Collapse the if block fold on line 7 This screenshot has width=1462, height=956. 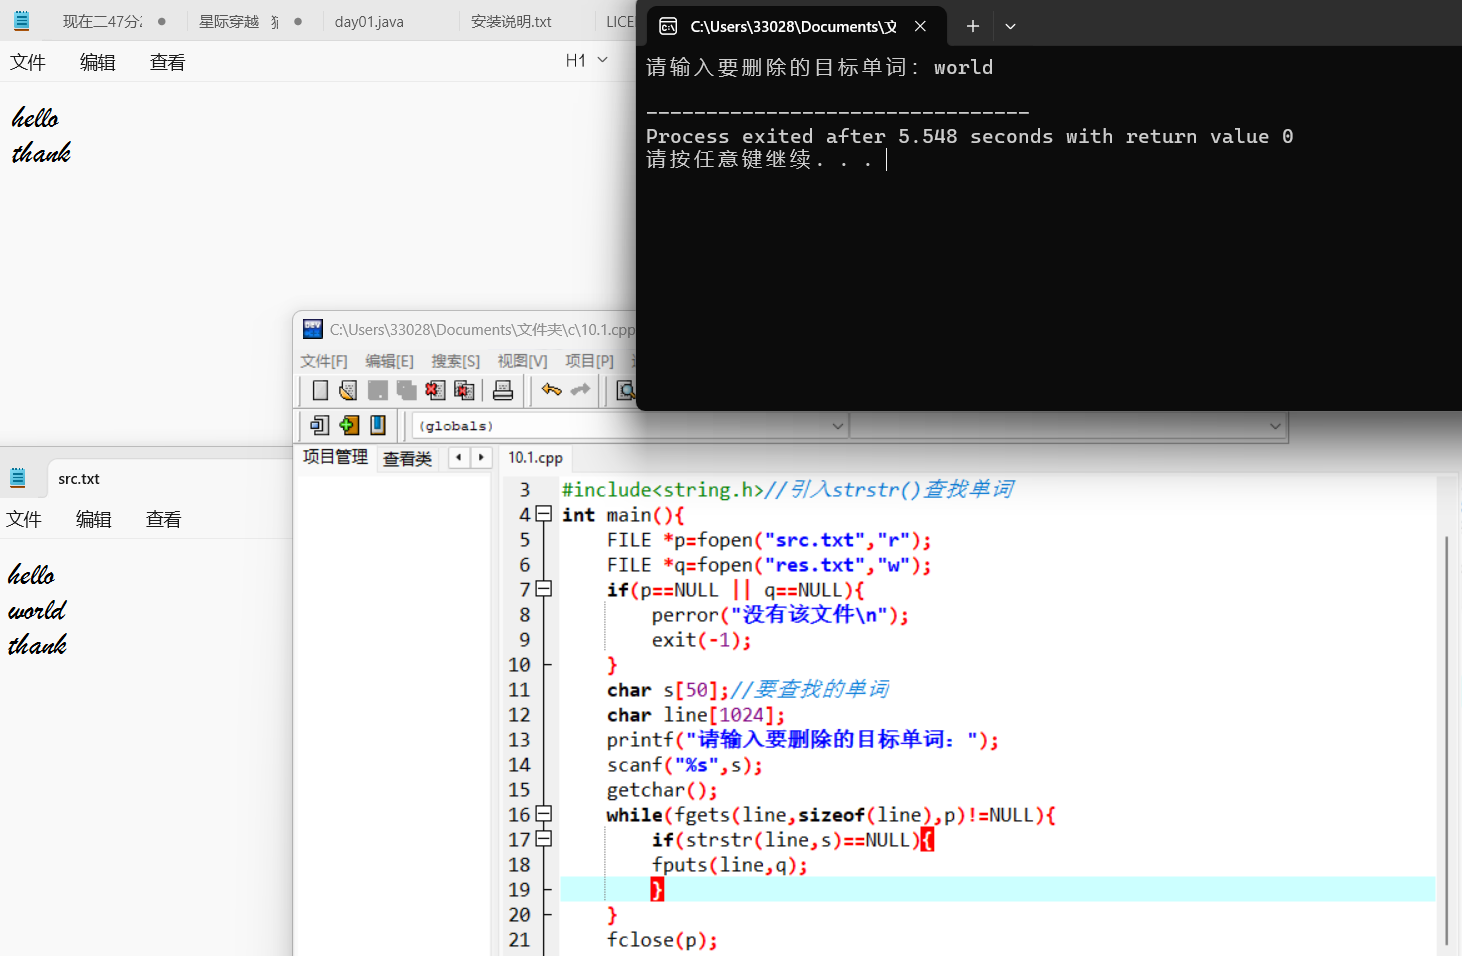pyautogui.click(x=543, y=589)
